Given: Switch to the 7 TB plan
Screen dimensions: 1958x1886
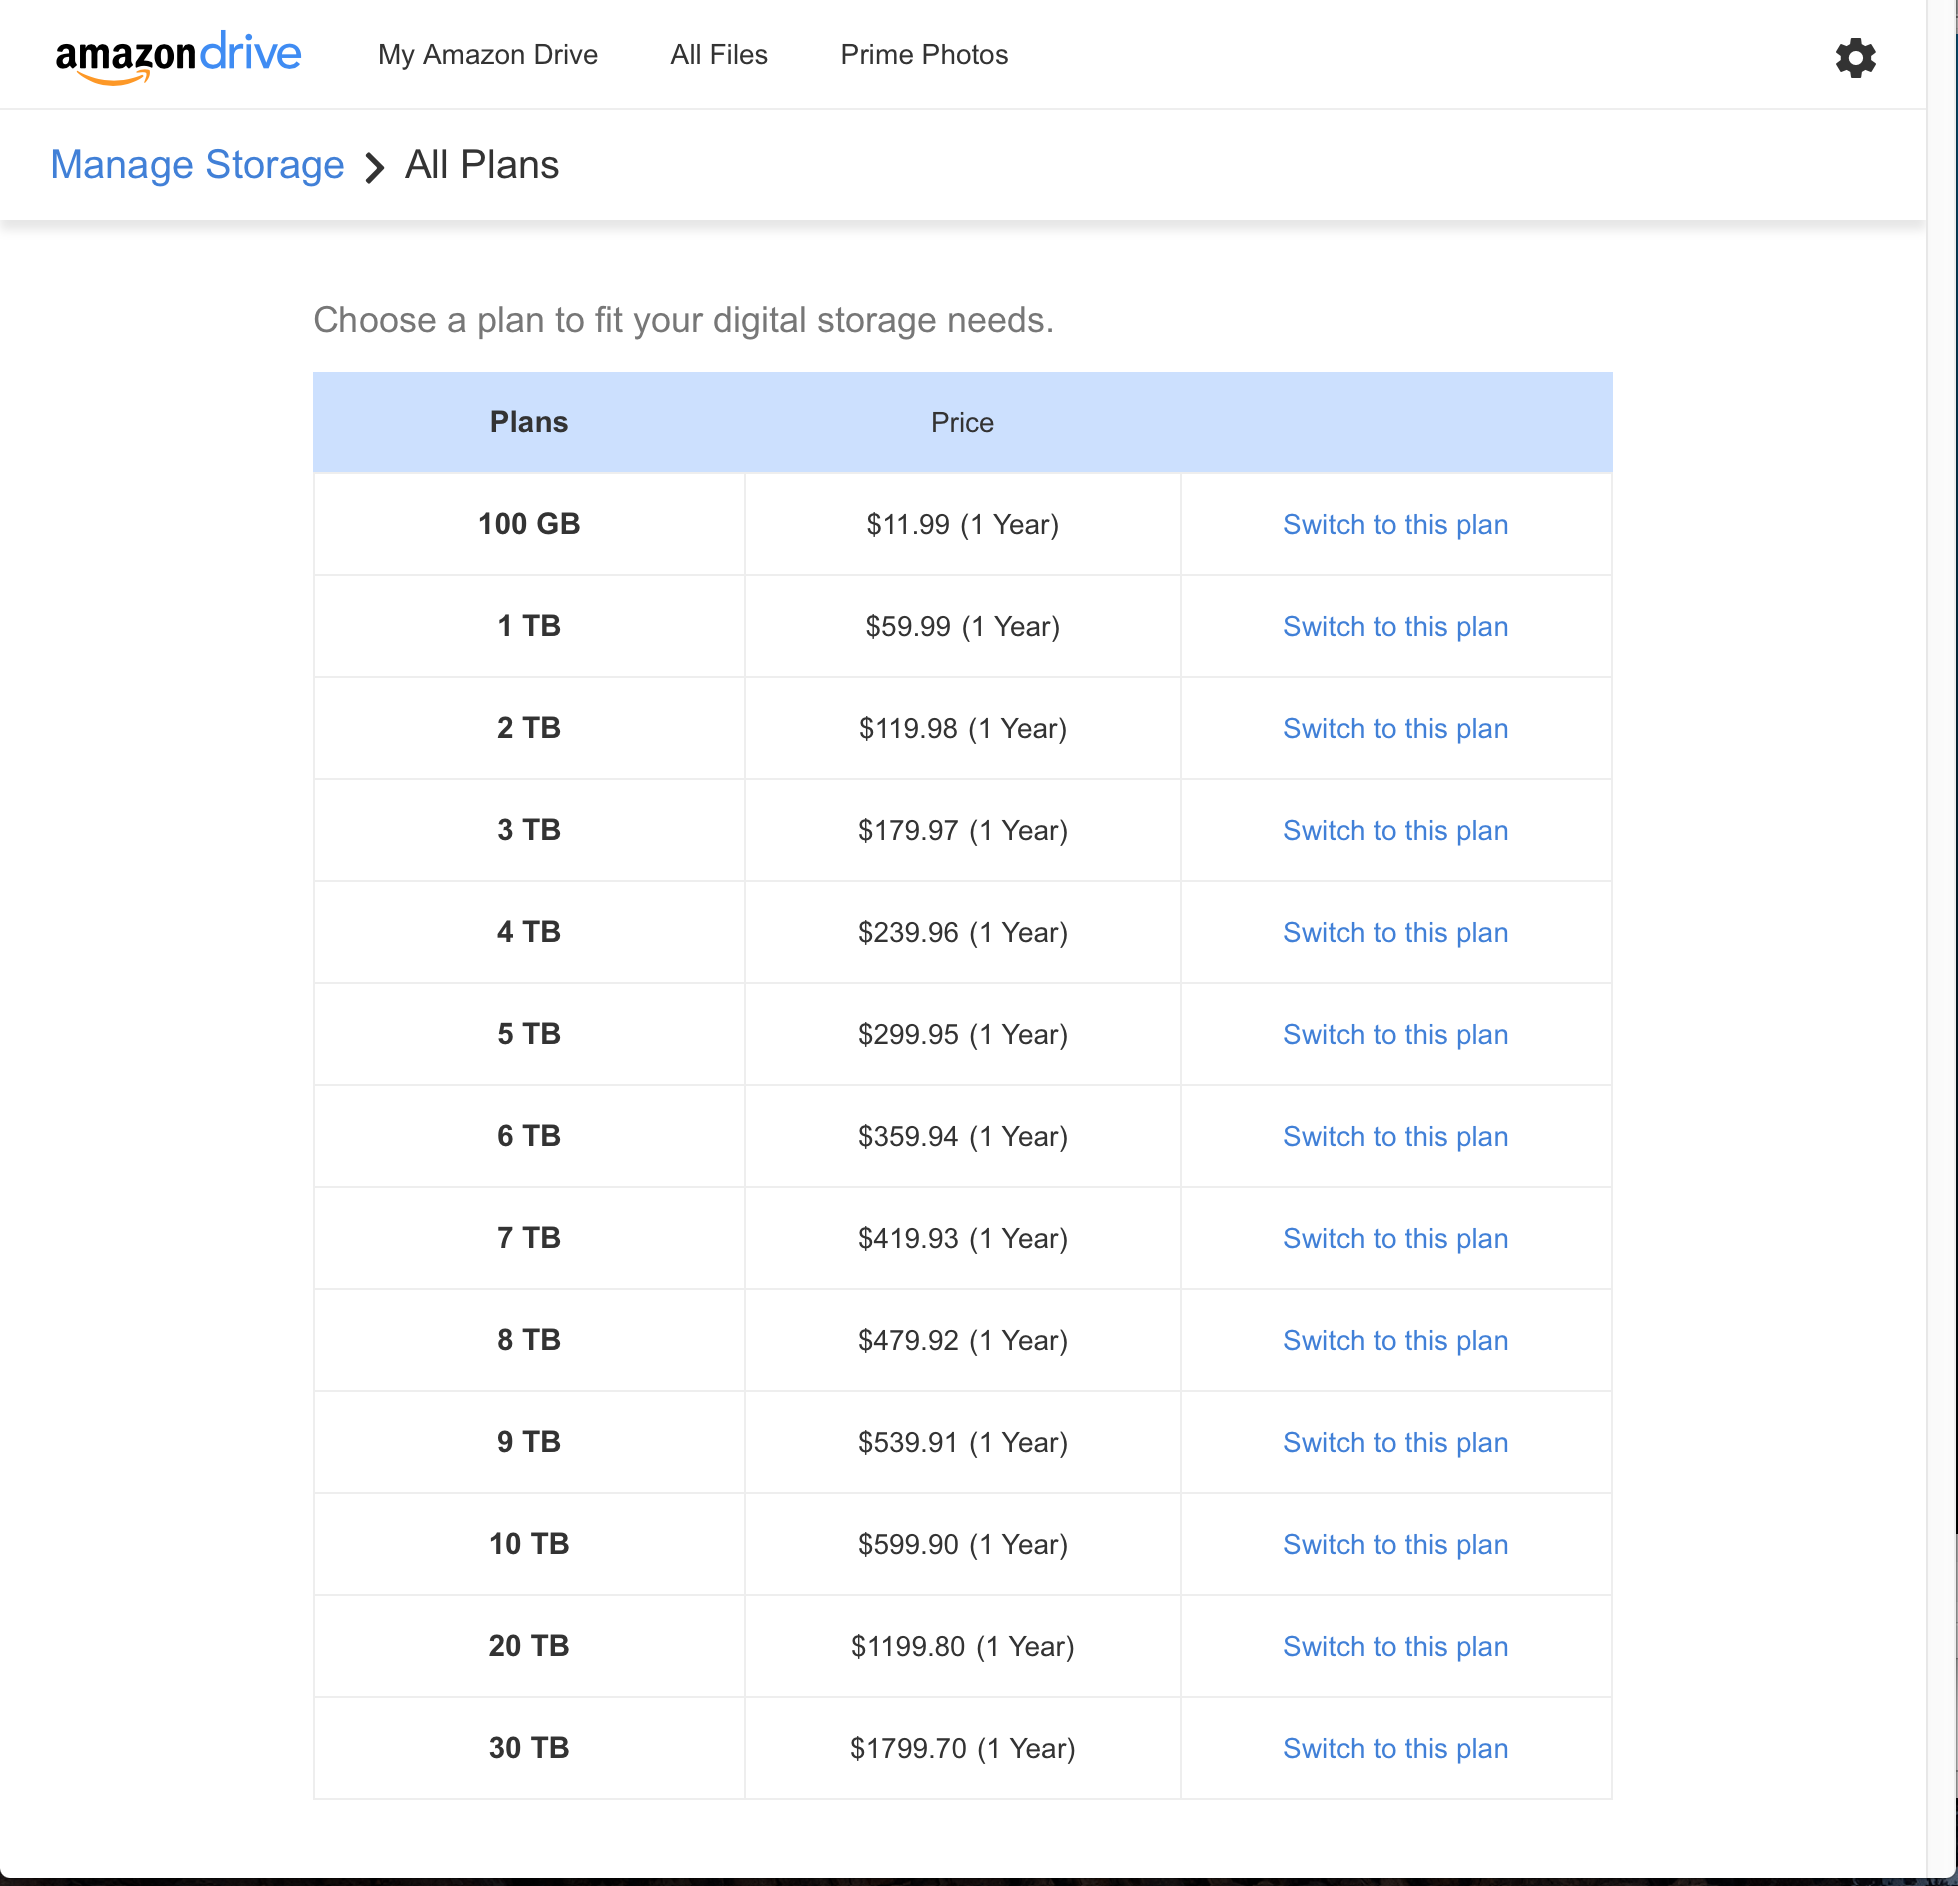Looking at the screenshot, I should [1394, 1239].
